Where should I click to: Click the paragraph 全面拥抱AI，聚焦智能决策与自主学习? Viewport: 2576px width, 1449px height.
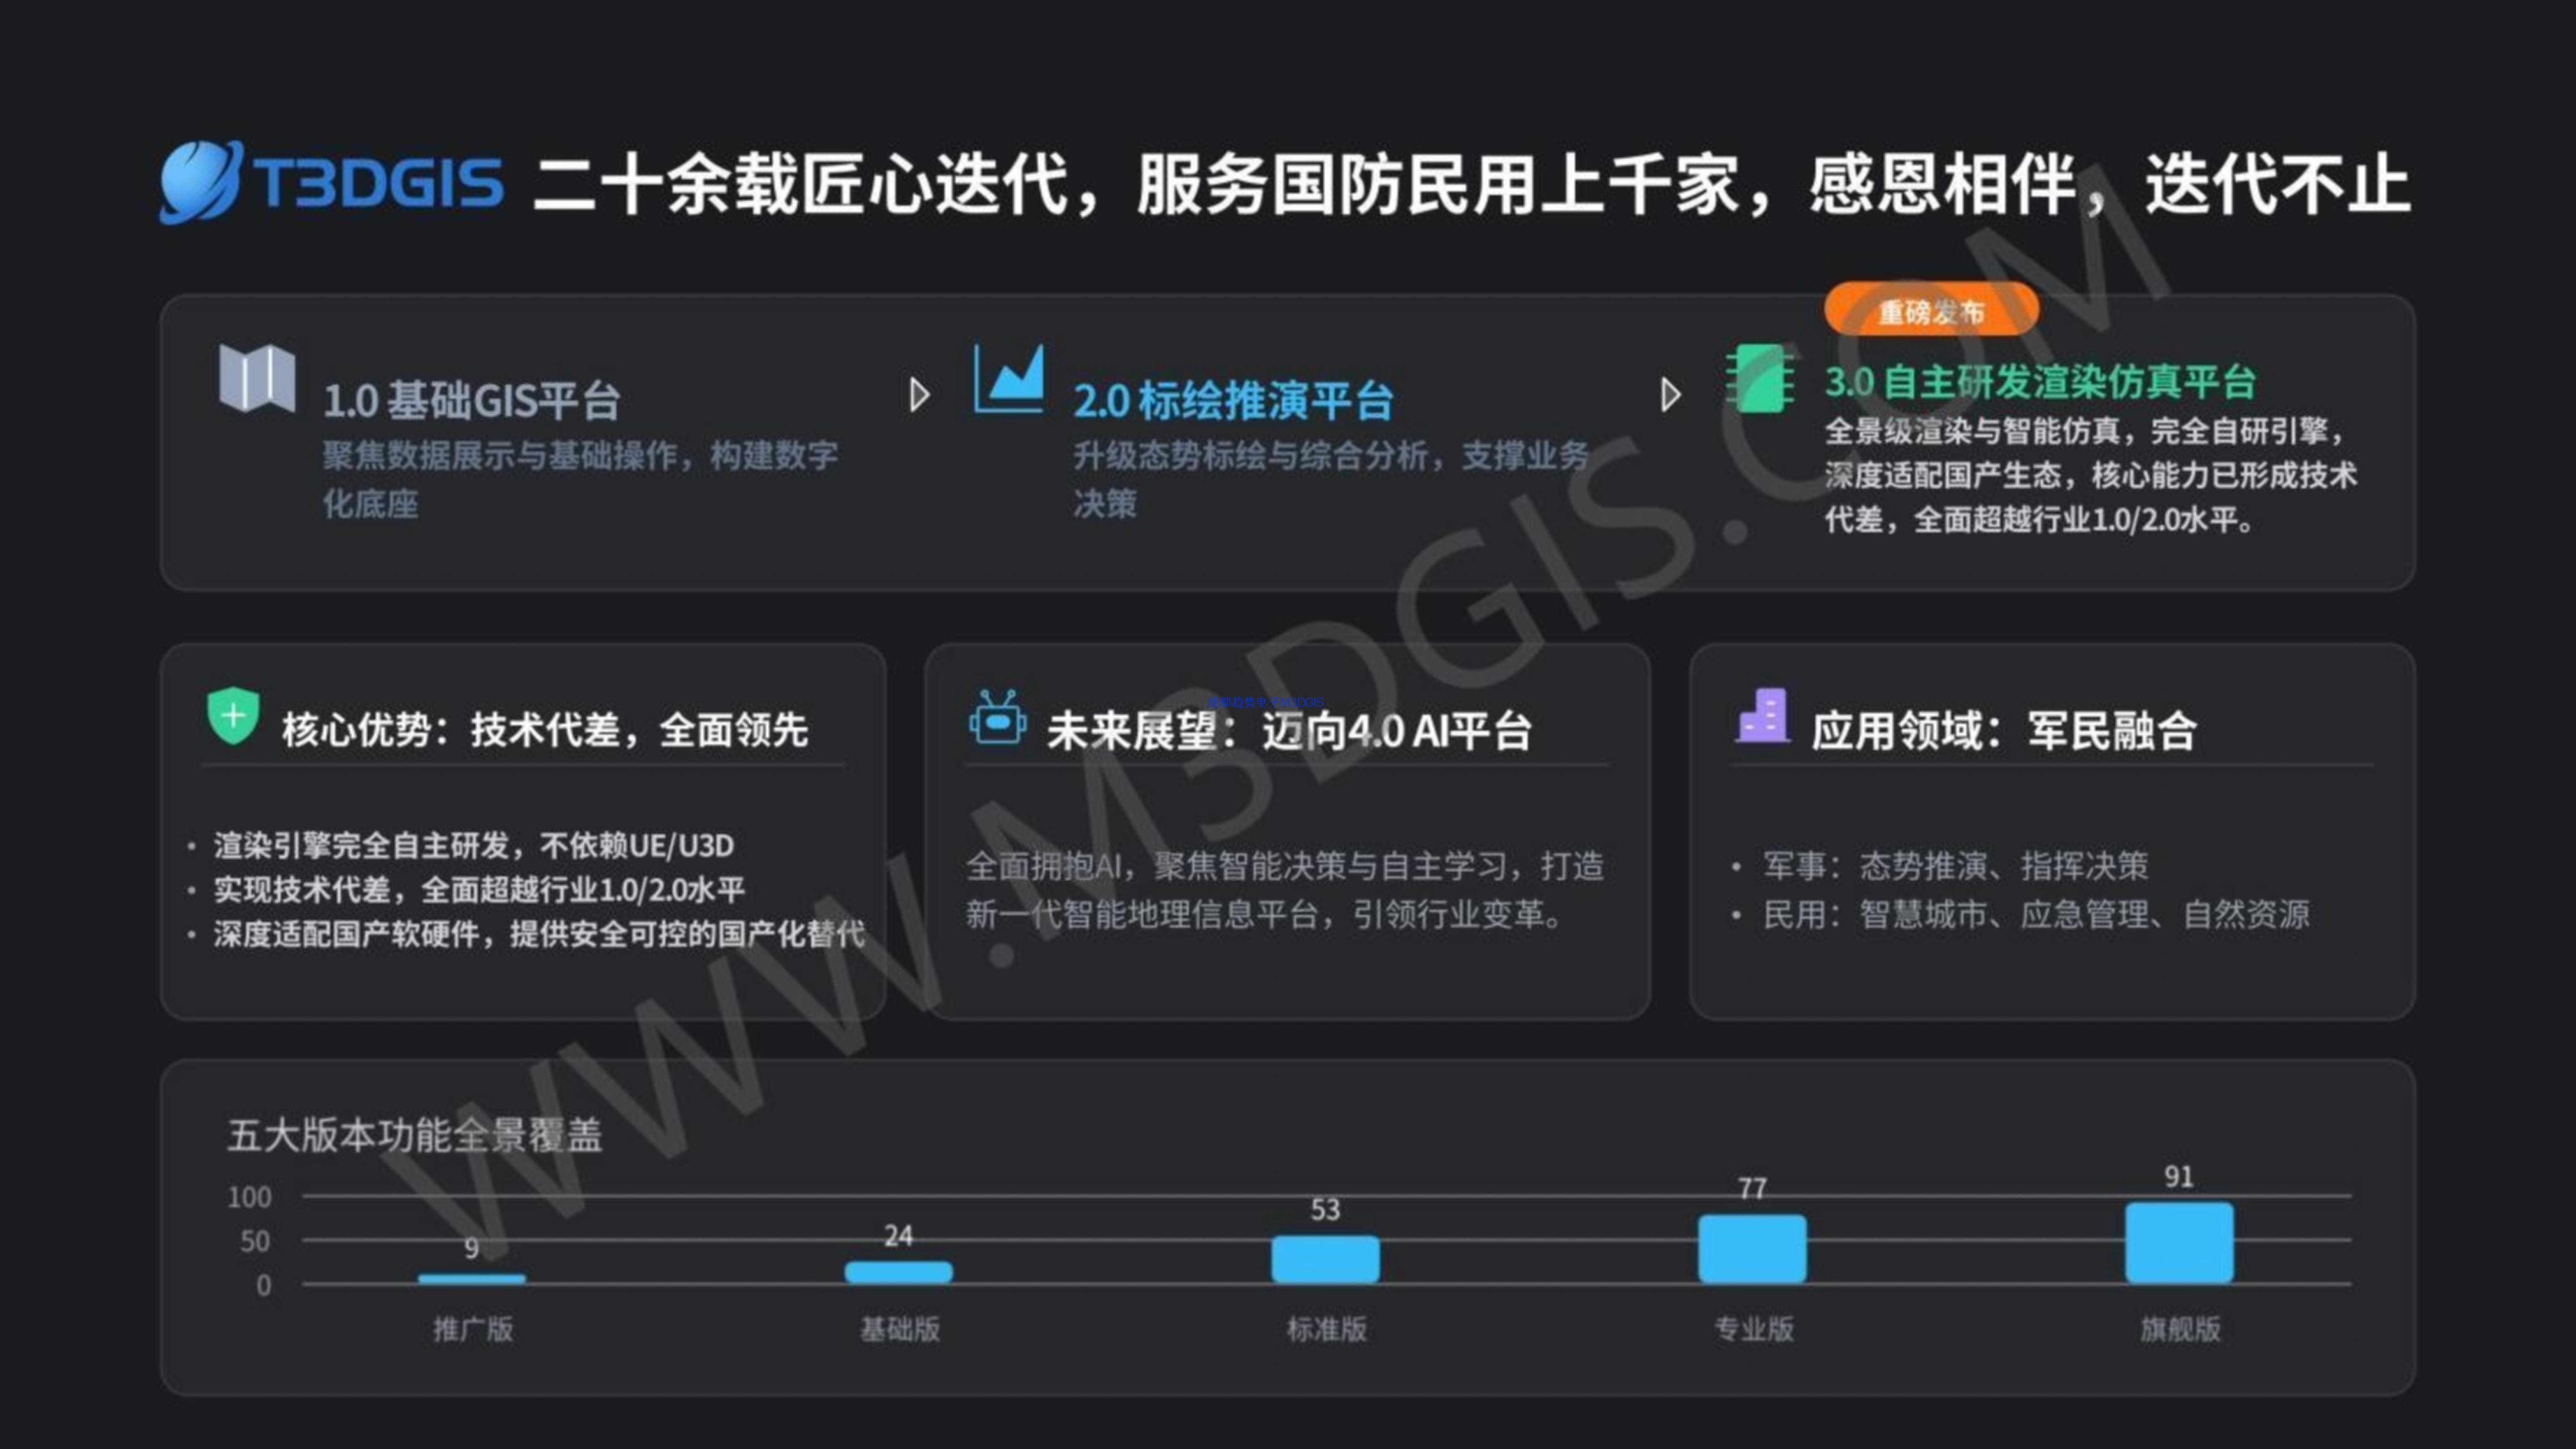[x=1285, y=890]
